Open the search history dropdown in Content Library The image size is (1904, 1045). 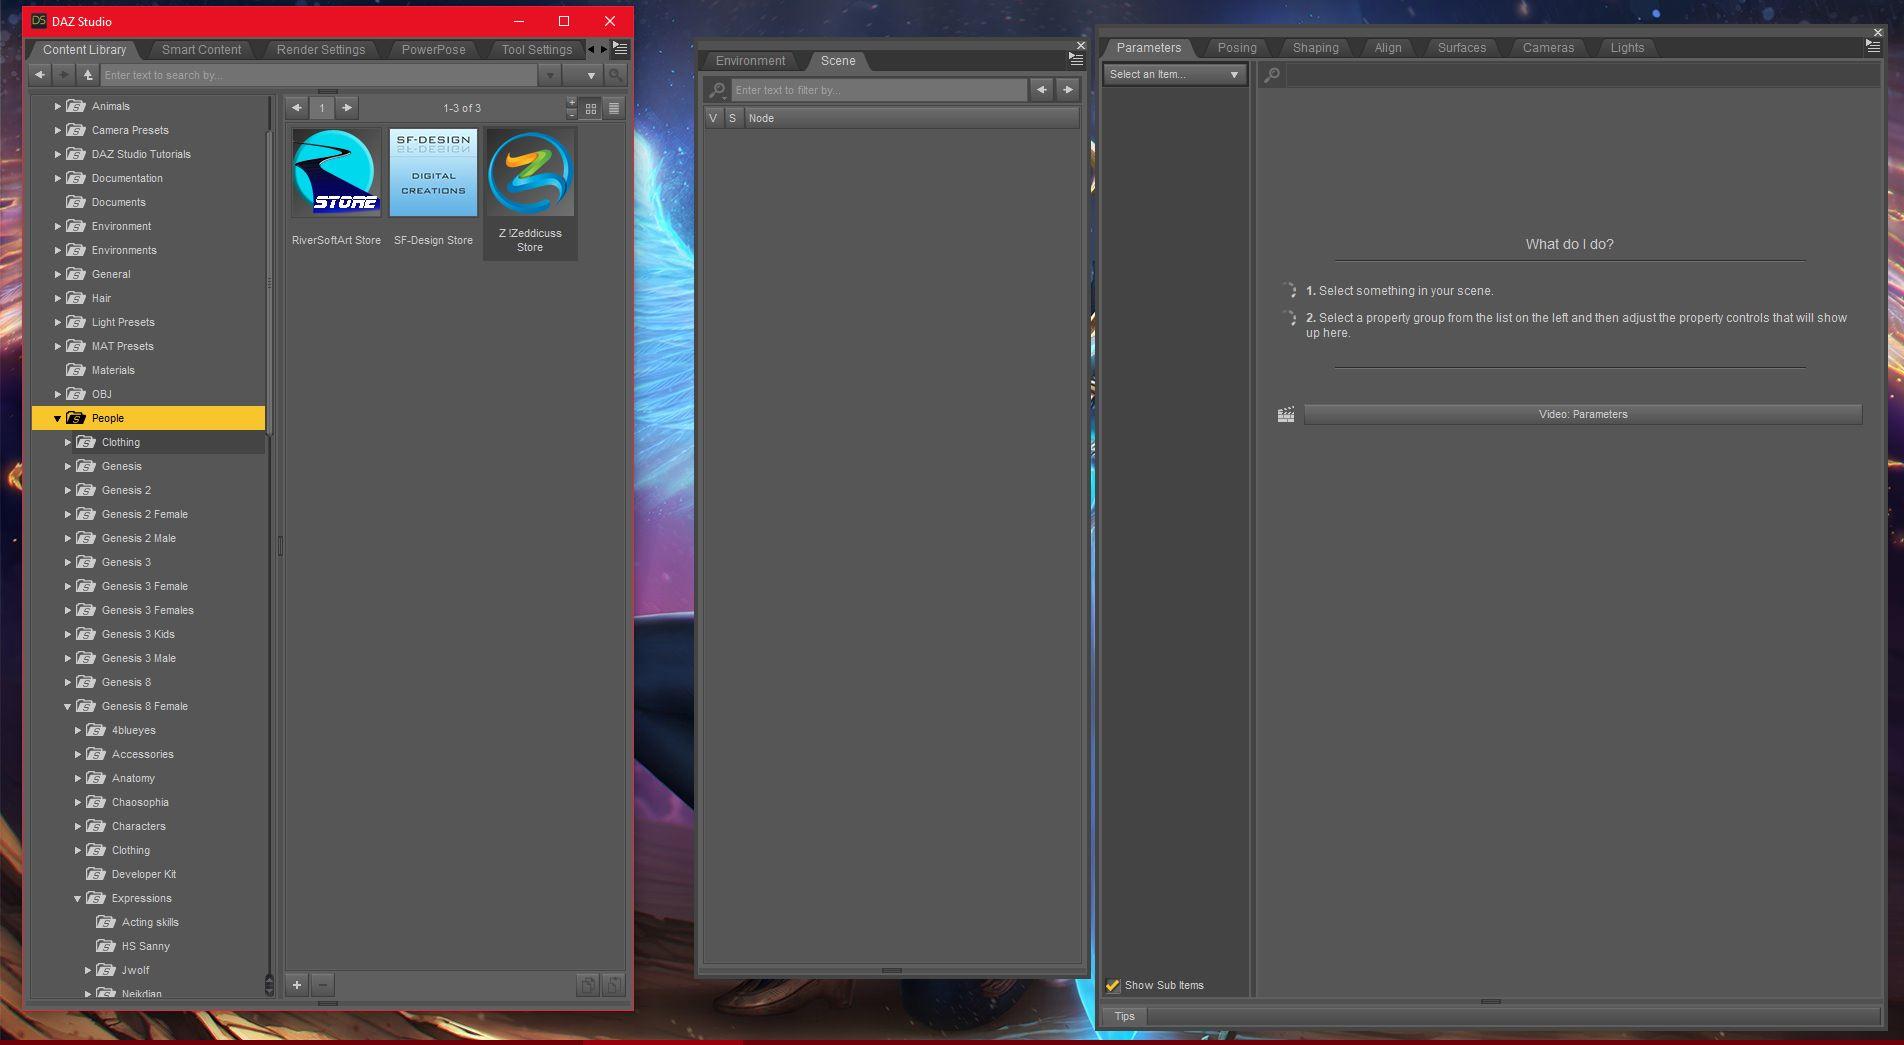pyautogui.click(x=550, y=75)
